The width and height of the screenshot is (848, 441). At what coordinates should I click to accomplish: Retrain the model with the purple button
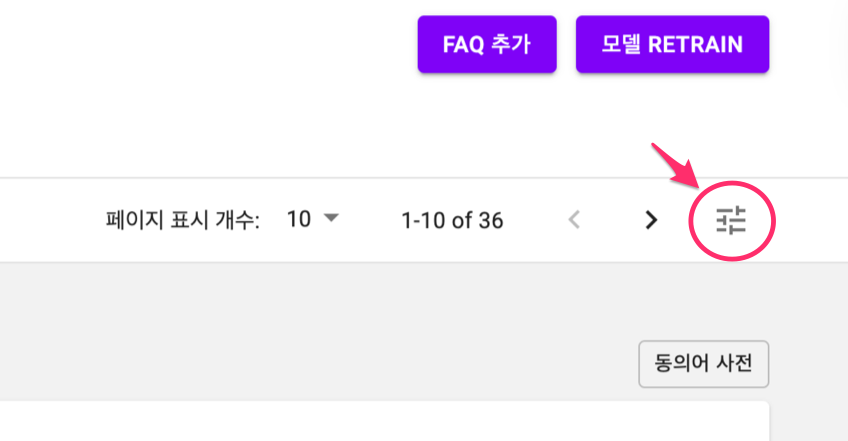click(x=672, y=44)
